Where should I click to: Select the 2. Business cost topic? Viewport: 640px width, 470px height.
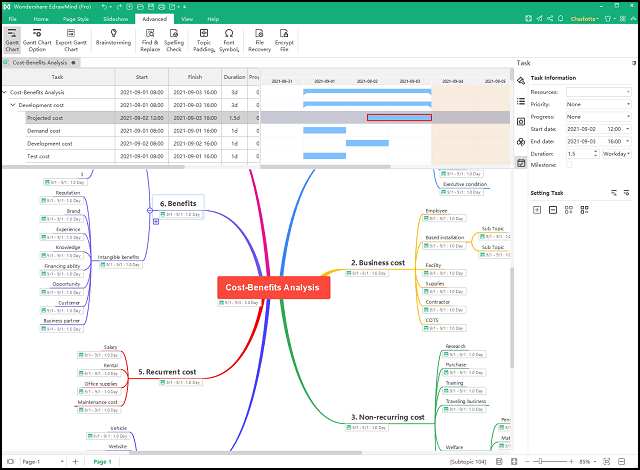[378, 263]
